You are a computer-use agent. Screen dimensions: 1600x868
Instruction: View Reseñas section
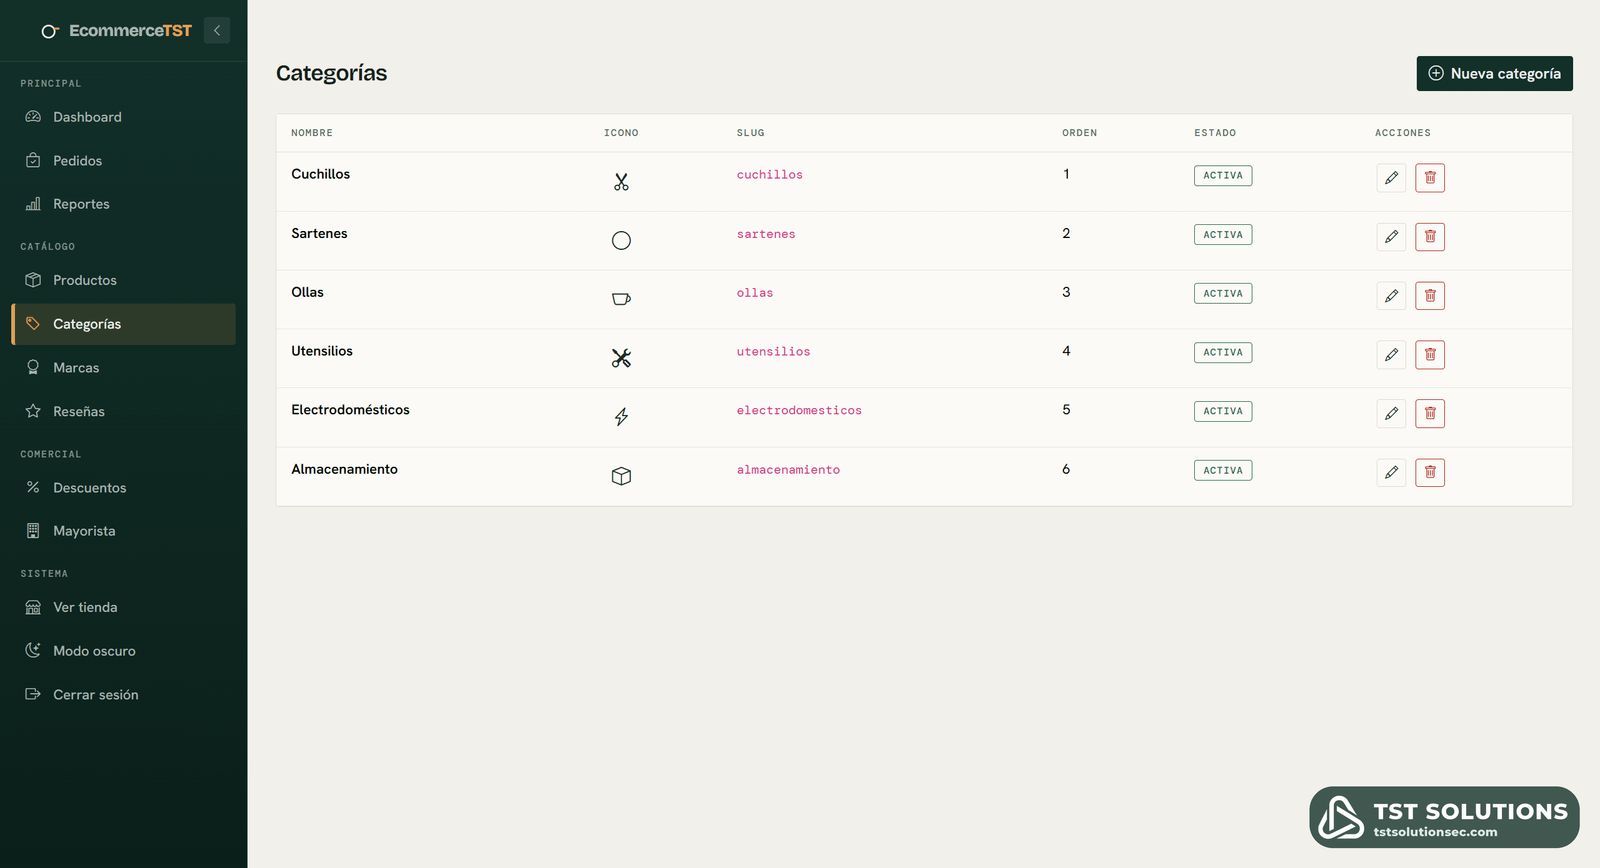coord(124,411)
